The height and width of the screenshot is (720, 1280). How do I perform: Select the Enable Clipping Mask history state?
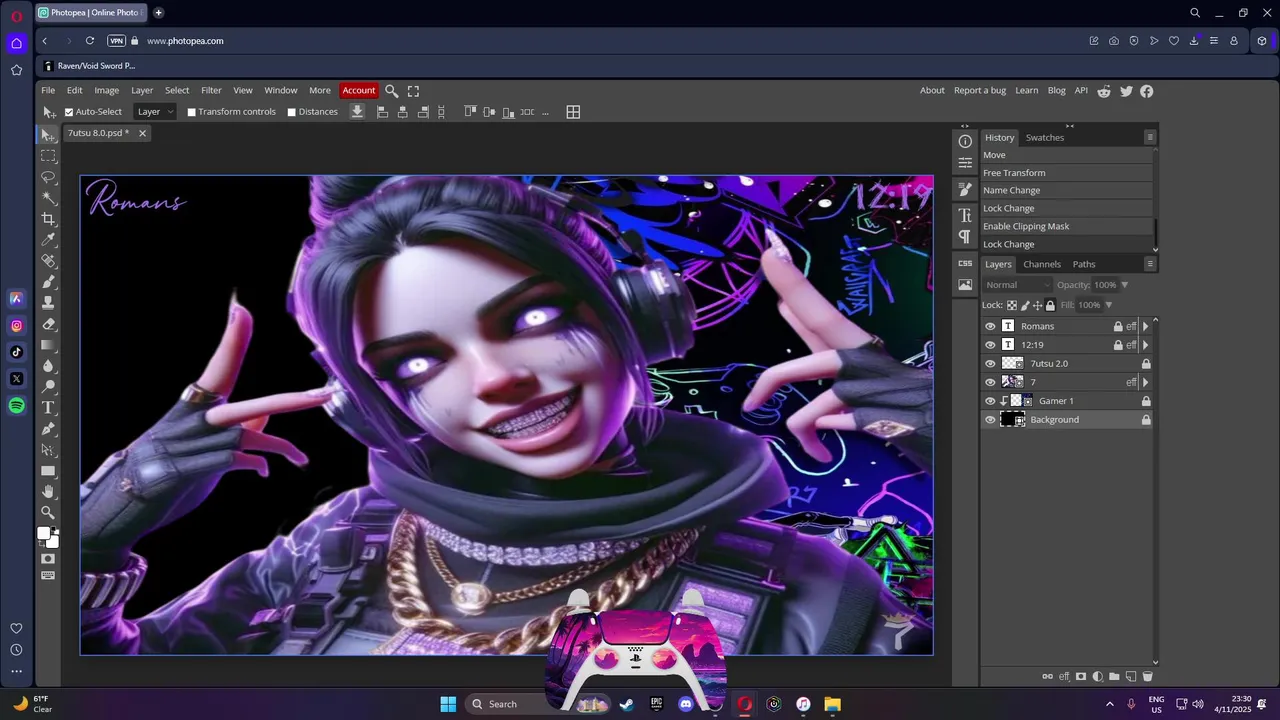point(1066,227)
